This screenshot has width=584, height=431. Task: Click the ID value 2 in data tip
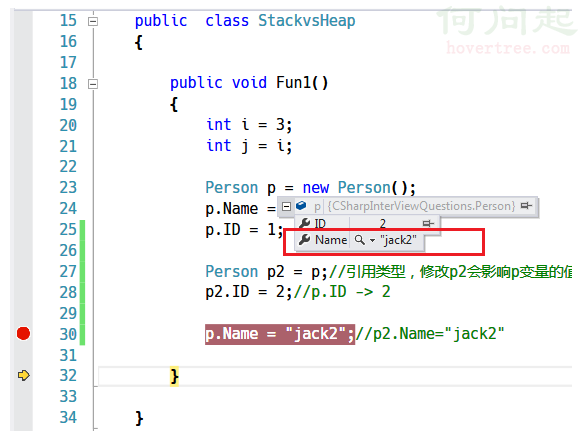[383, 224]
